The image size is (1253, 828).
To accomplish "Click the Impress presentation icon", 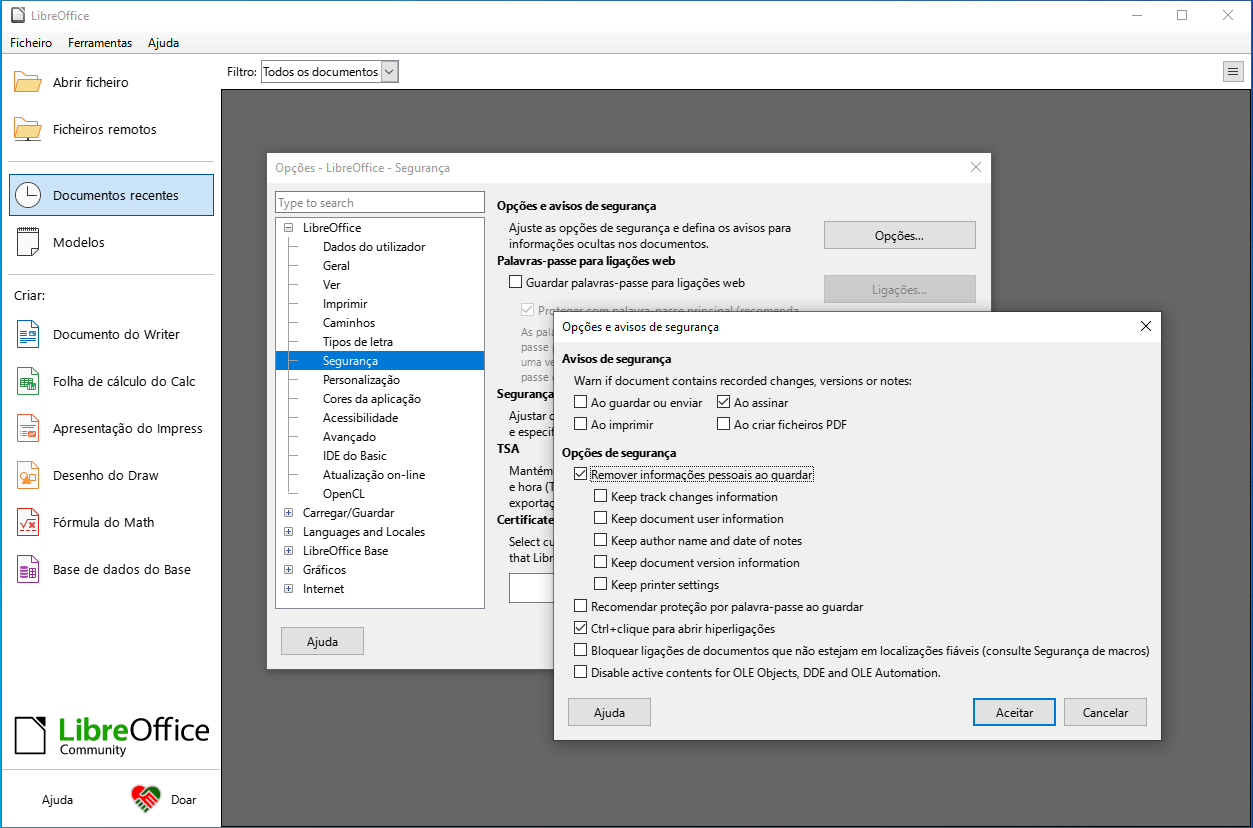I will 28,429.
